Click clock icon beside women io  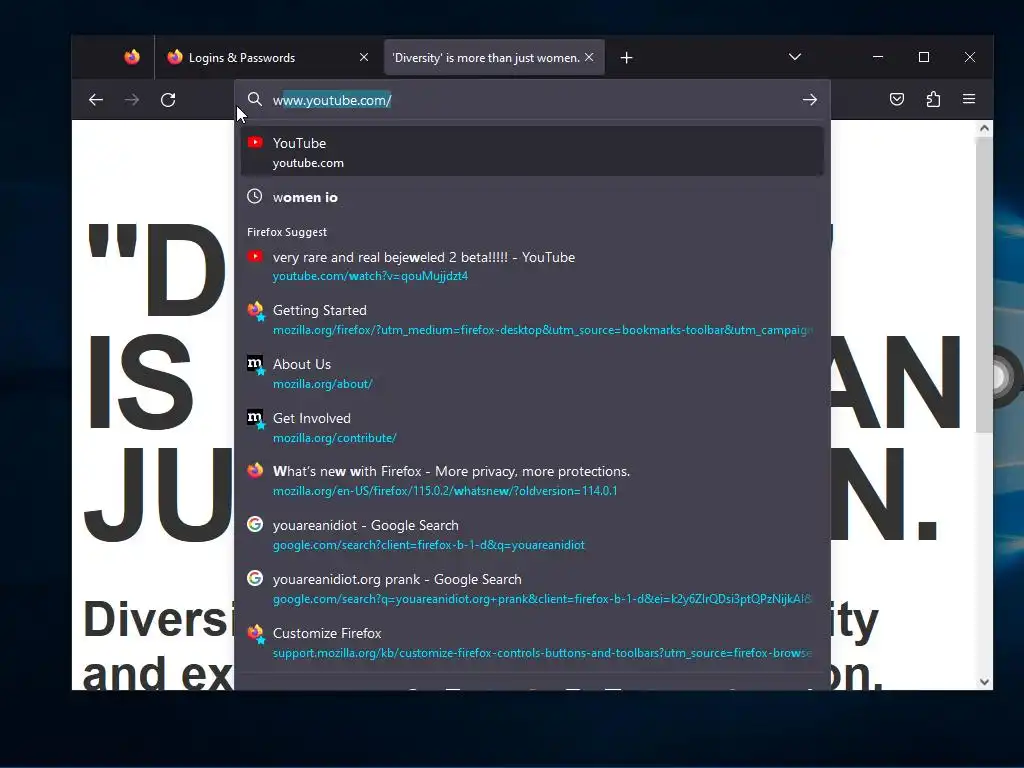click(255, 197)
